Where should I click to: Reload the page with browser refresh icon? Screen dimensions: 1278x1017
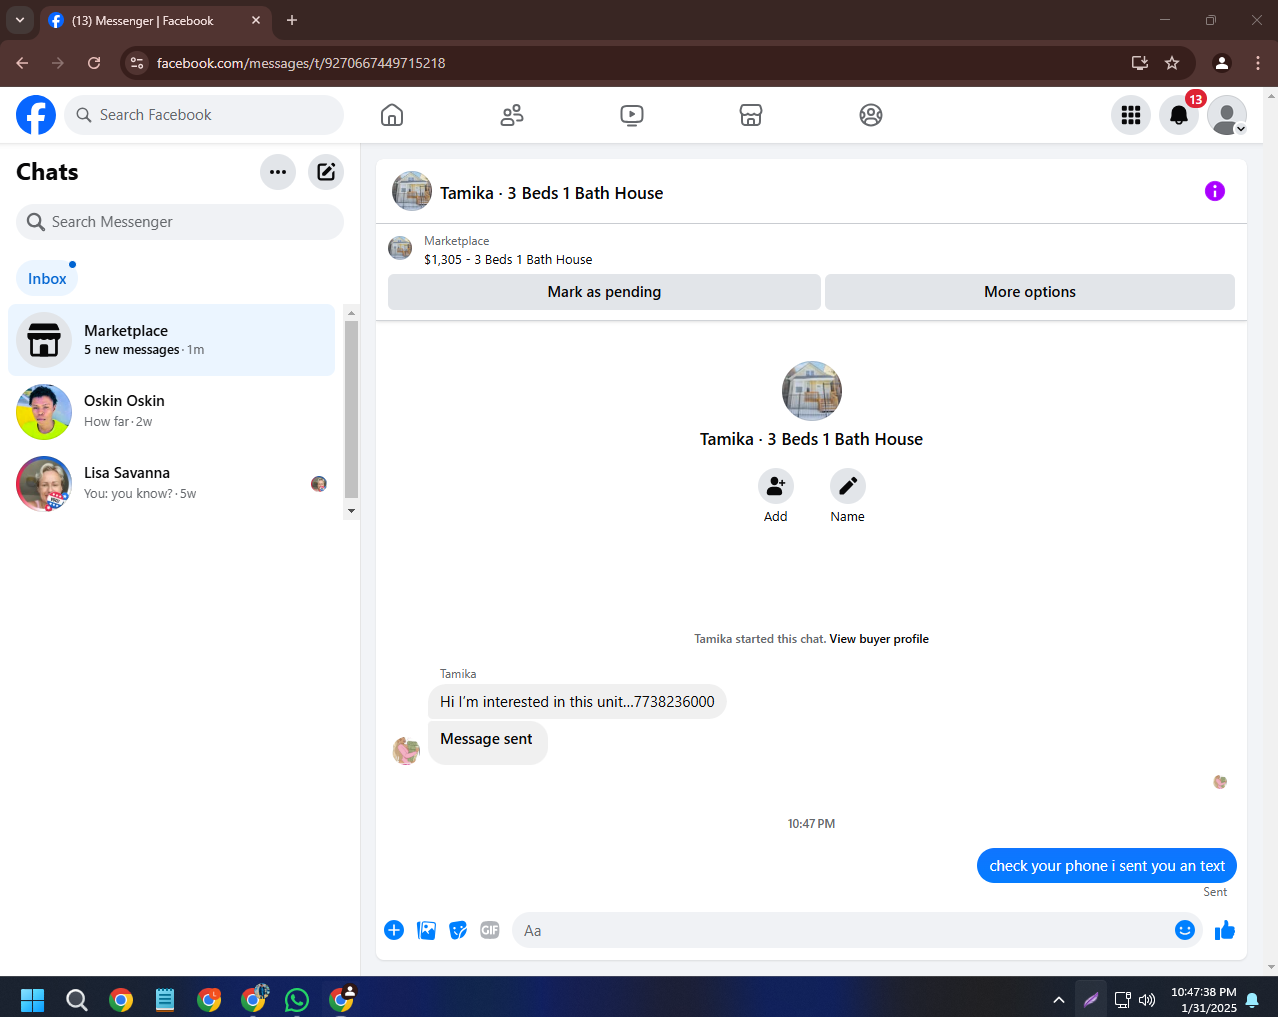(x=94, y=63)
